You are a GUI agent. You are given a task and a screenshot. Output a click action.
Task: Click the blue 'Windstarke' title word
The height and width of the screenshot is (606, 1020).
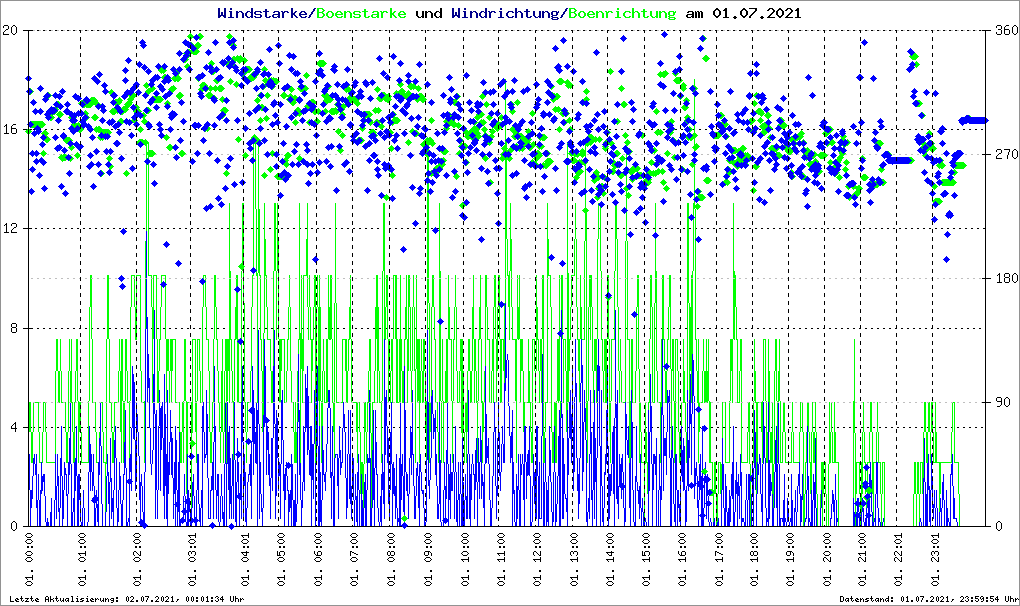click(263, 13)
